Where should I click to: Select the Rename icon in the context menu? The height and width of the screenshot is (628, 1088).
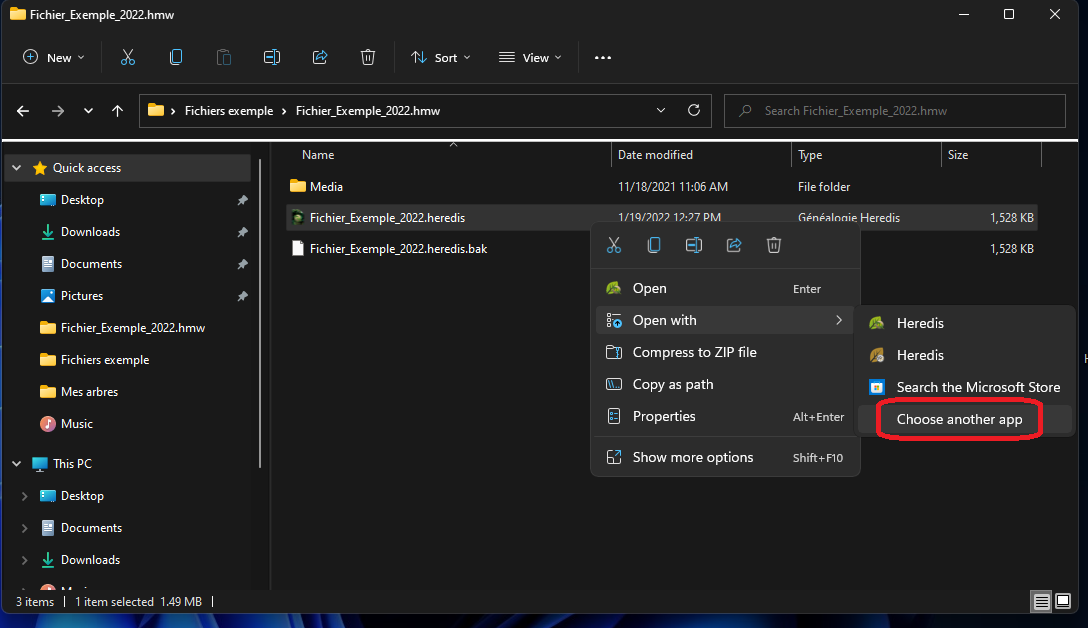[x=694, y=245]
